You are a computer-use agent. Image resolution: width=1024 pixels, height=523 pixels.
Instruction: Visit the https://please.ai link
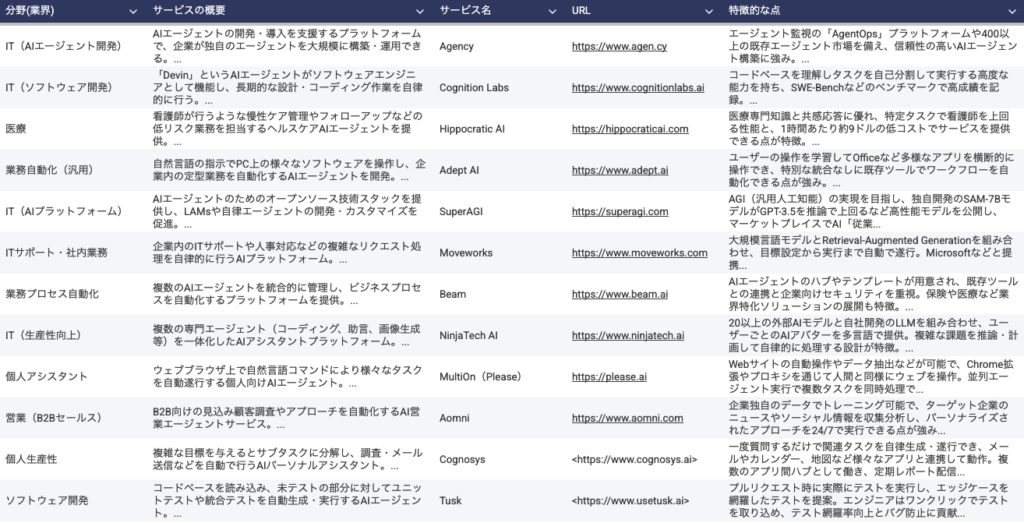[609, 377]
